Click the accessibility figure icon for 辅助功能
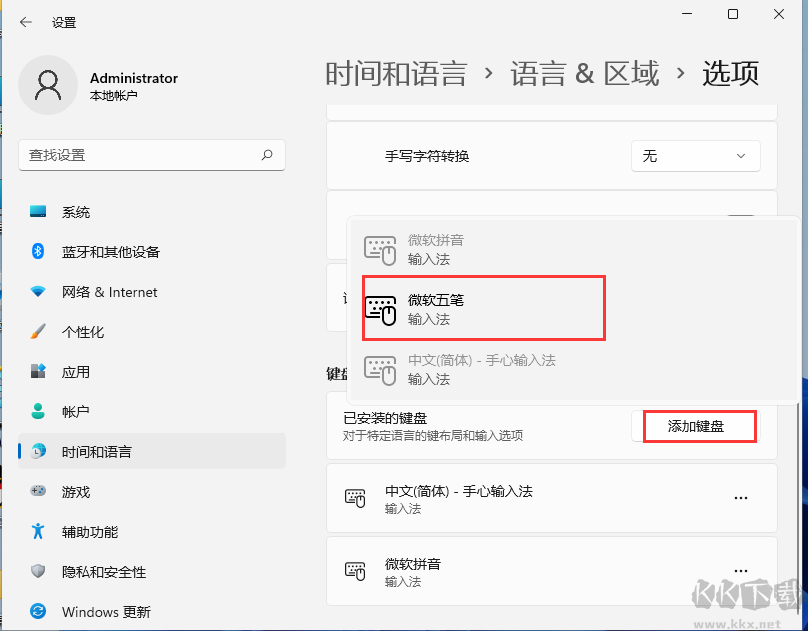The height and width of the screenshot is (631, 808). click(x=38, y=531)
